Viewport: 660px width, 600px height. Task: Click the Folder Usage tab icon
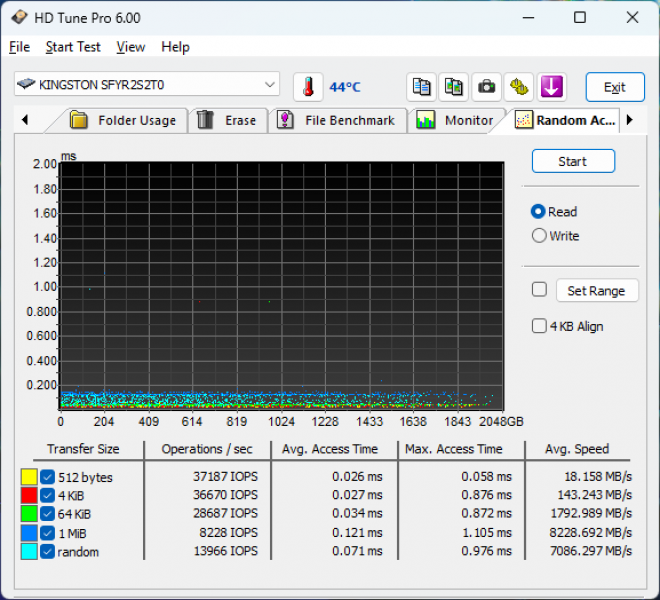[x=79, y=120]
